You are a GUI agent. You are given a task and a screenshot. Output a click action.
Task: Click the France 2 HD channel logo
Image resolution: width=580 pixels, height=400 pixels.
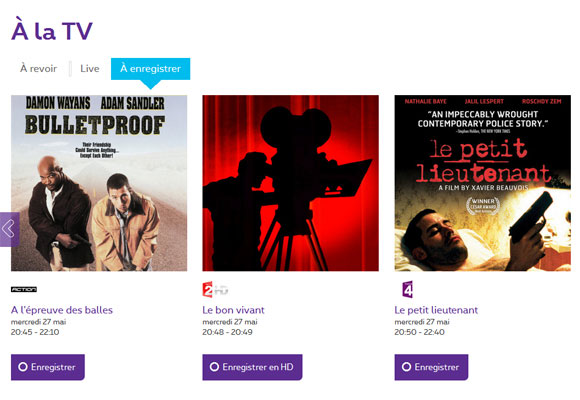pos(215,289)
